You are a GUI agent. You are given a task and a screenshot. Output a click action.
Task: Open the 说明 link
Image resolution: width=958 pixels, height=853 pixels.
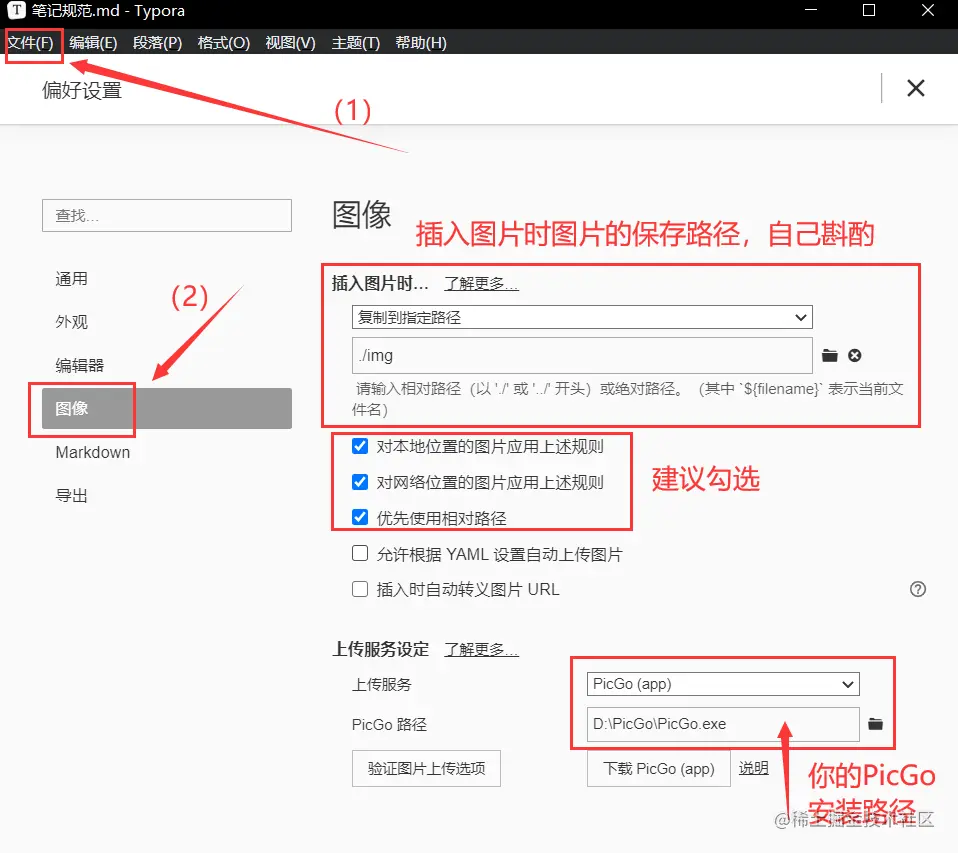click(x=753, y=768)
